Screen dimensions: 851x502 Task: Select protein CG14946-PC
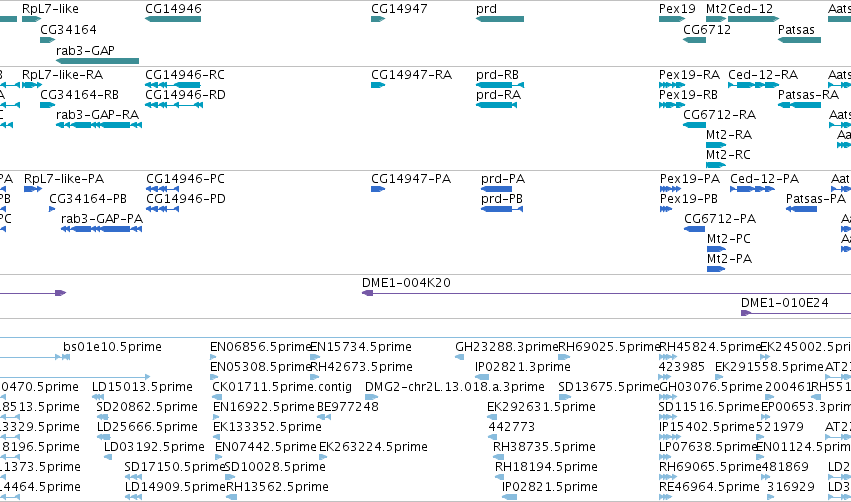coord(162,189)
